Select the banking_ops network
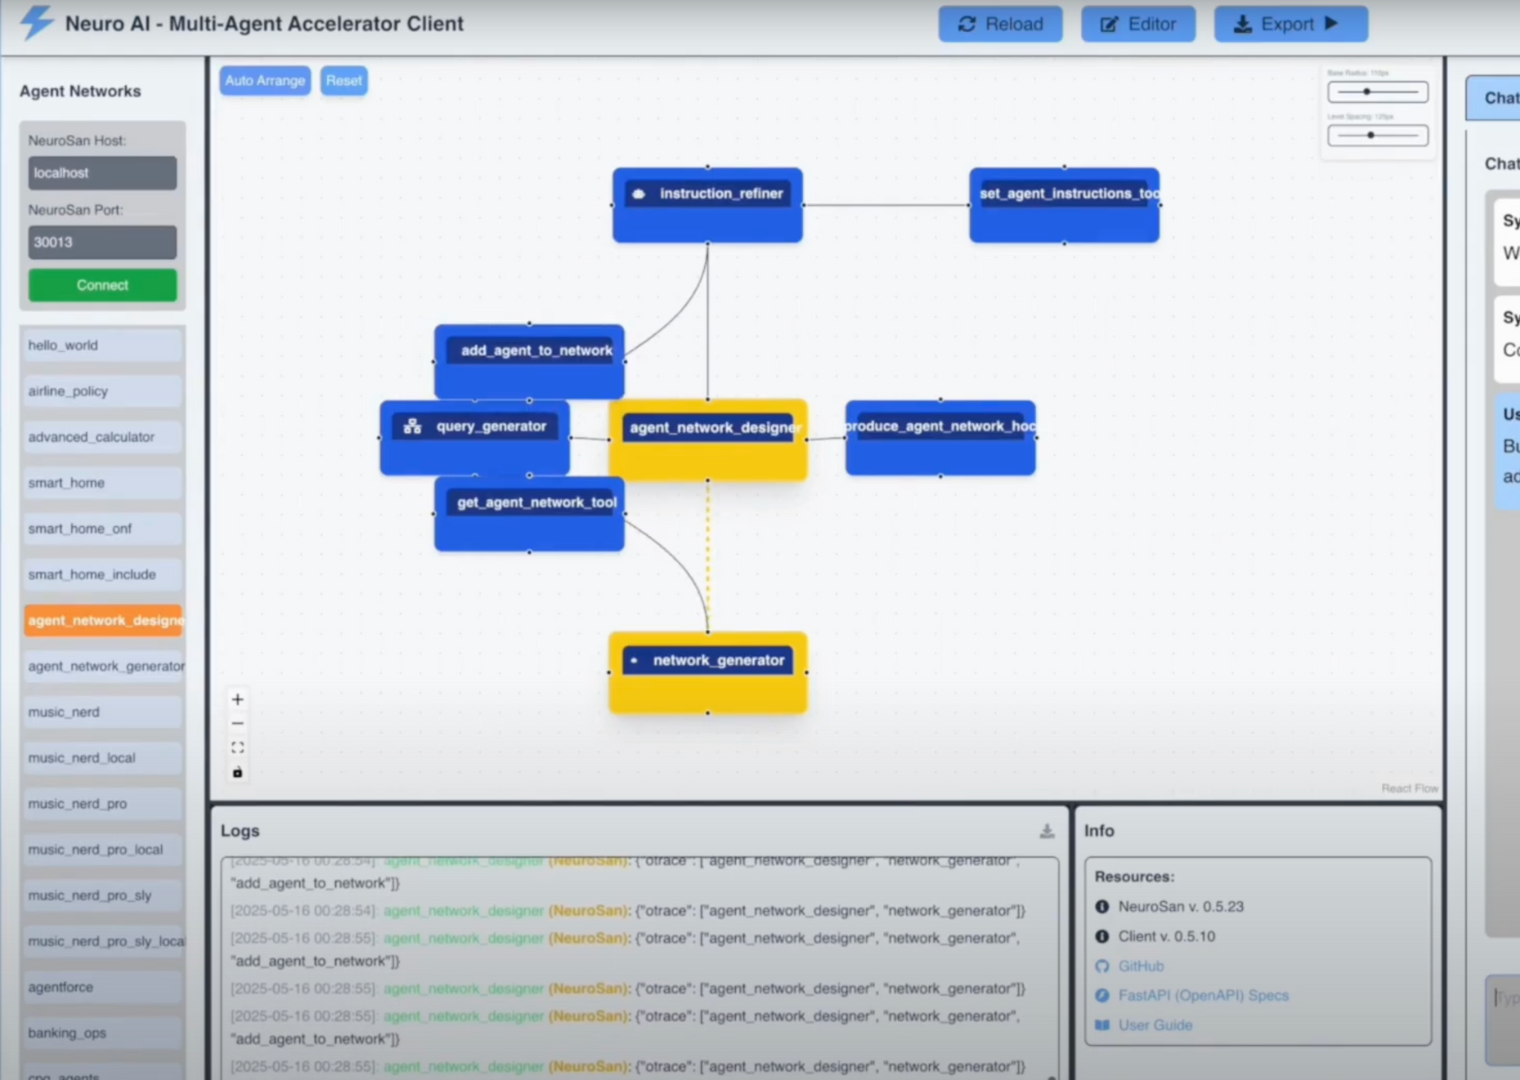 102,1033
